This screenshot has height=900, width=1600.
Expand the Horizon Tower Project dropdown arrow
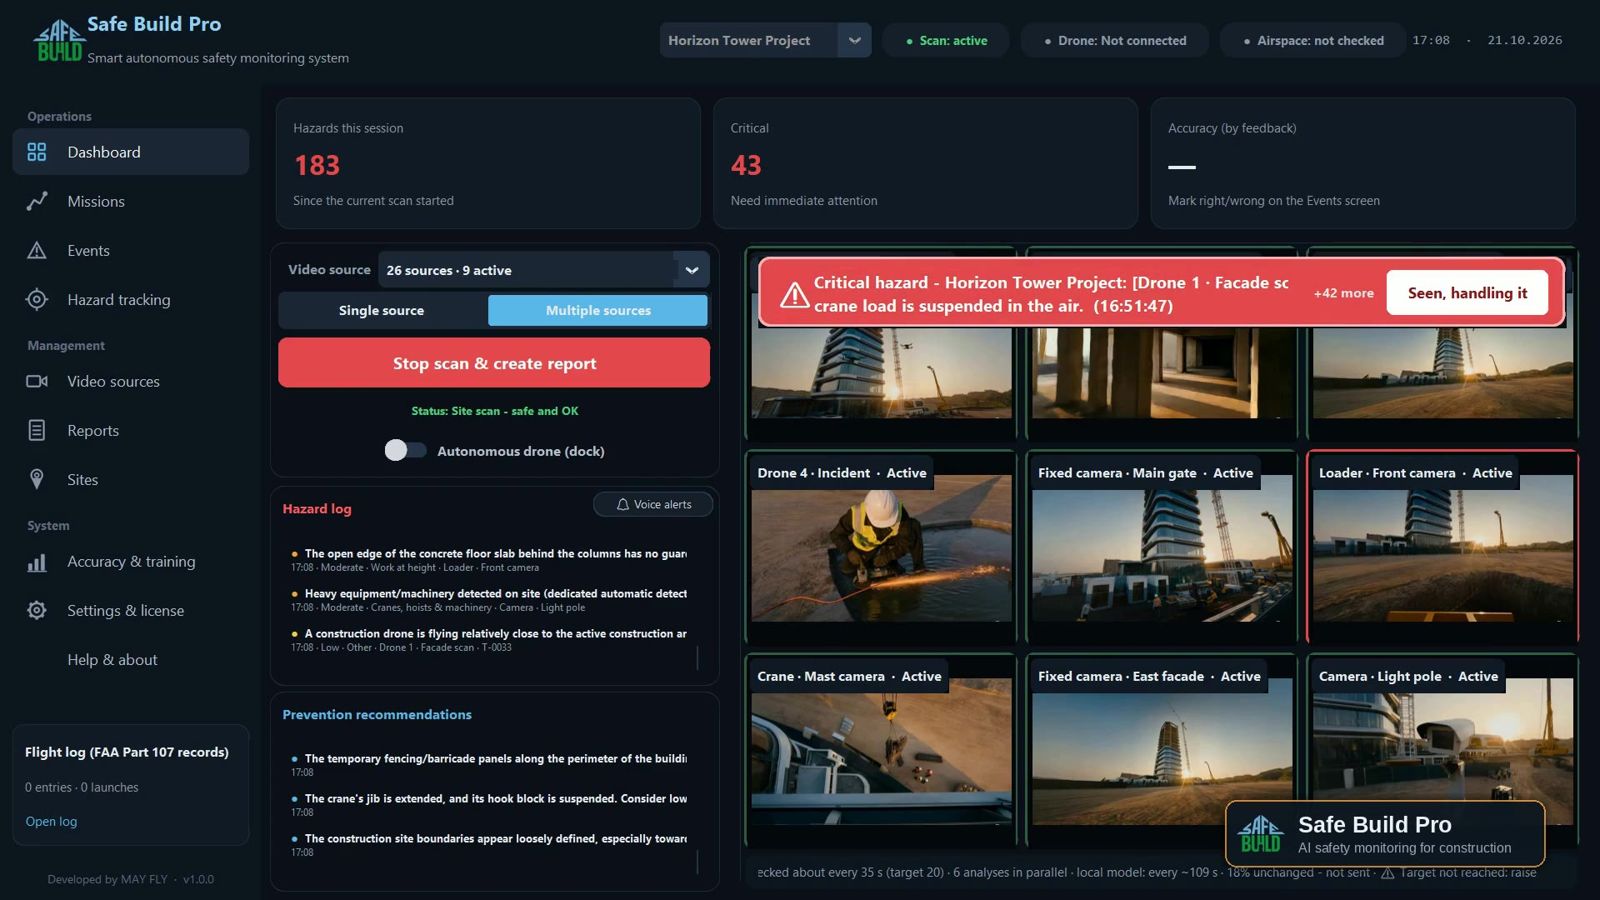[854, 40]
